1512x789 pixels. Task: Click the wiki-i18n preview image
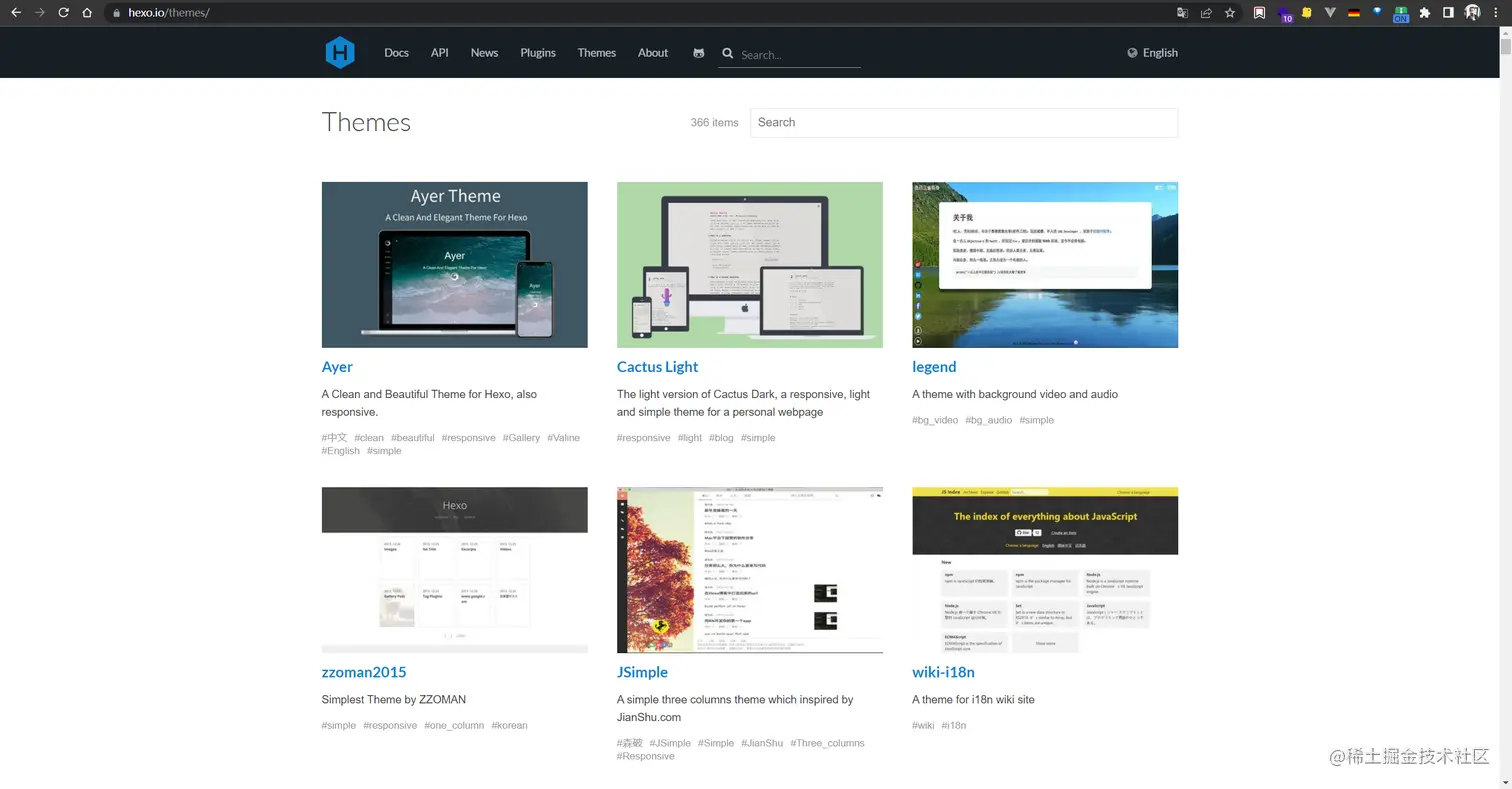click(1045, 570)
